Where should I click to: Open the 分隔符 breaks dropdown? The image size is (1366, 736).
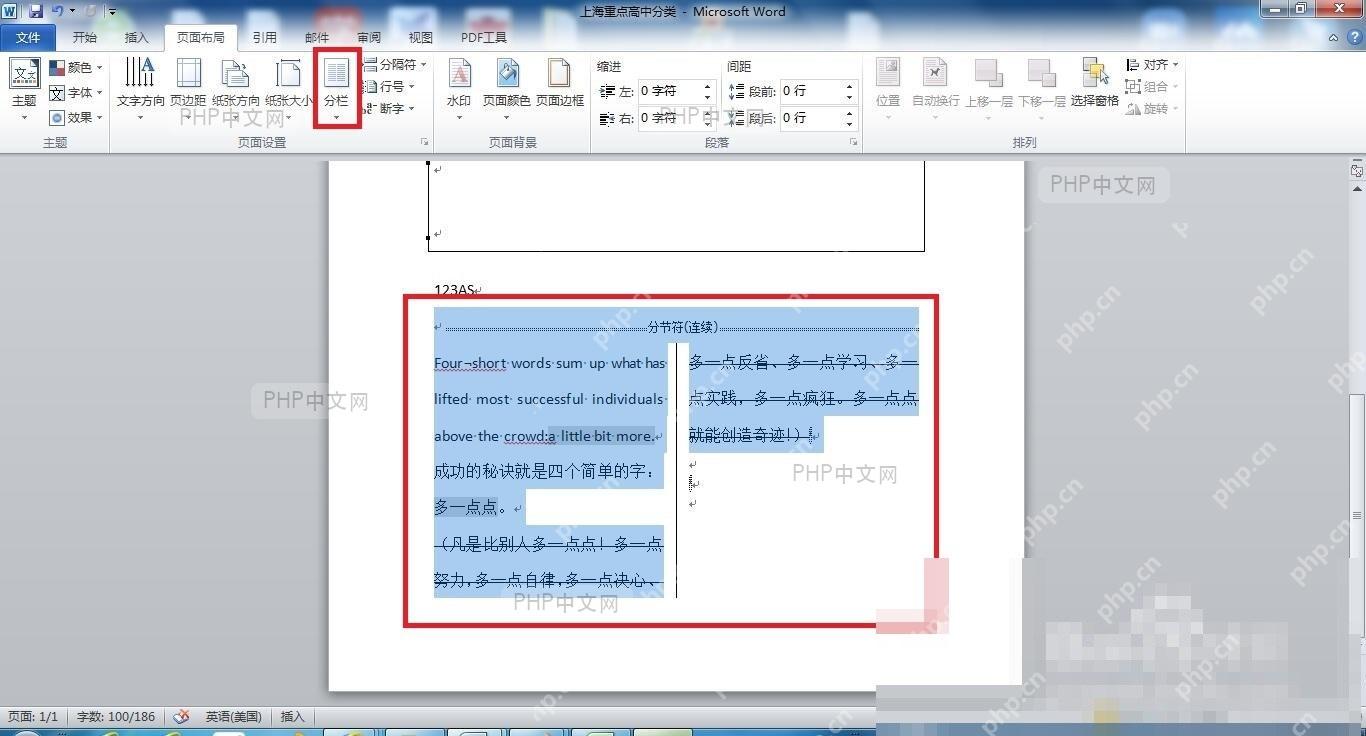click(x=395, y=64)
